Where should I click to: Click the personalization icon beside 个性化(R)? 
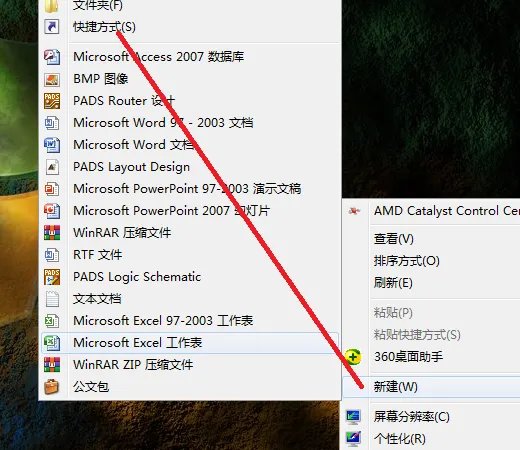click(x=353, y=439)
